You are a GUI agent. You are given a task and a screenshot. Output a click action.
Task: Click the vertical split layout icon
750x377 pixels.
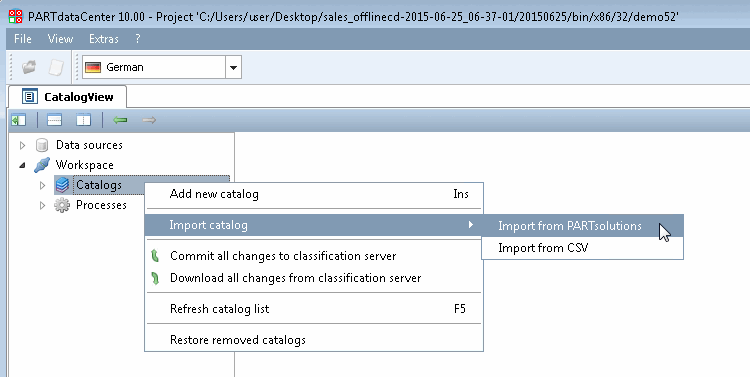point(83,120)
